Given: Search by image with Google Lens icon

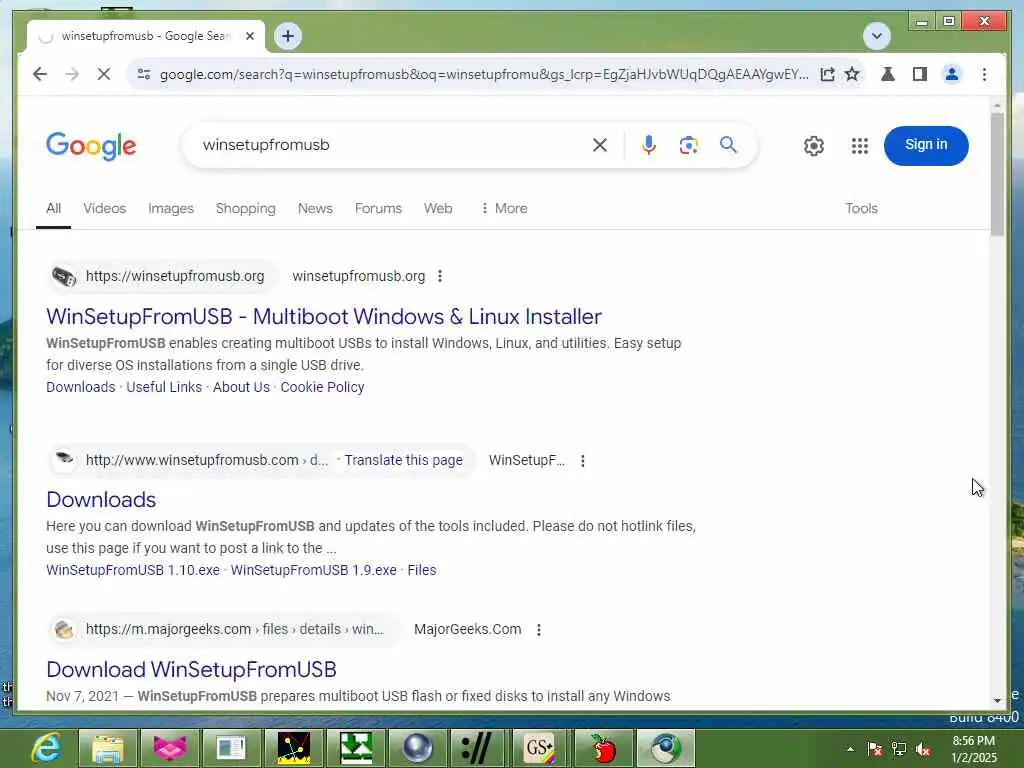Looking at the screenshot, I should [688, 145].
